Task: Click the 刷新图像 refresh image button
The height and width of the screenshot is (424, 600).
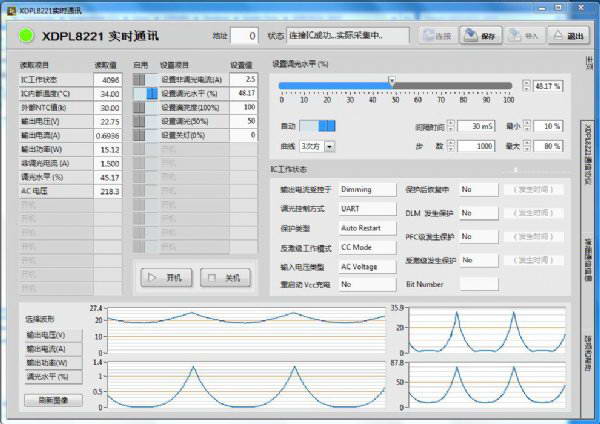Action: coord(53,400)
